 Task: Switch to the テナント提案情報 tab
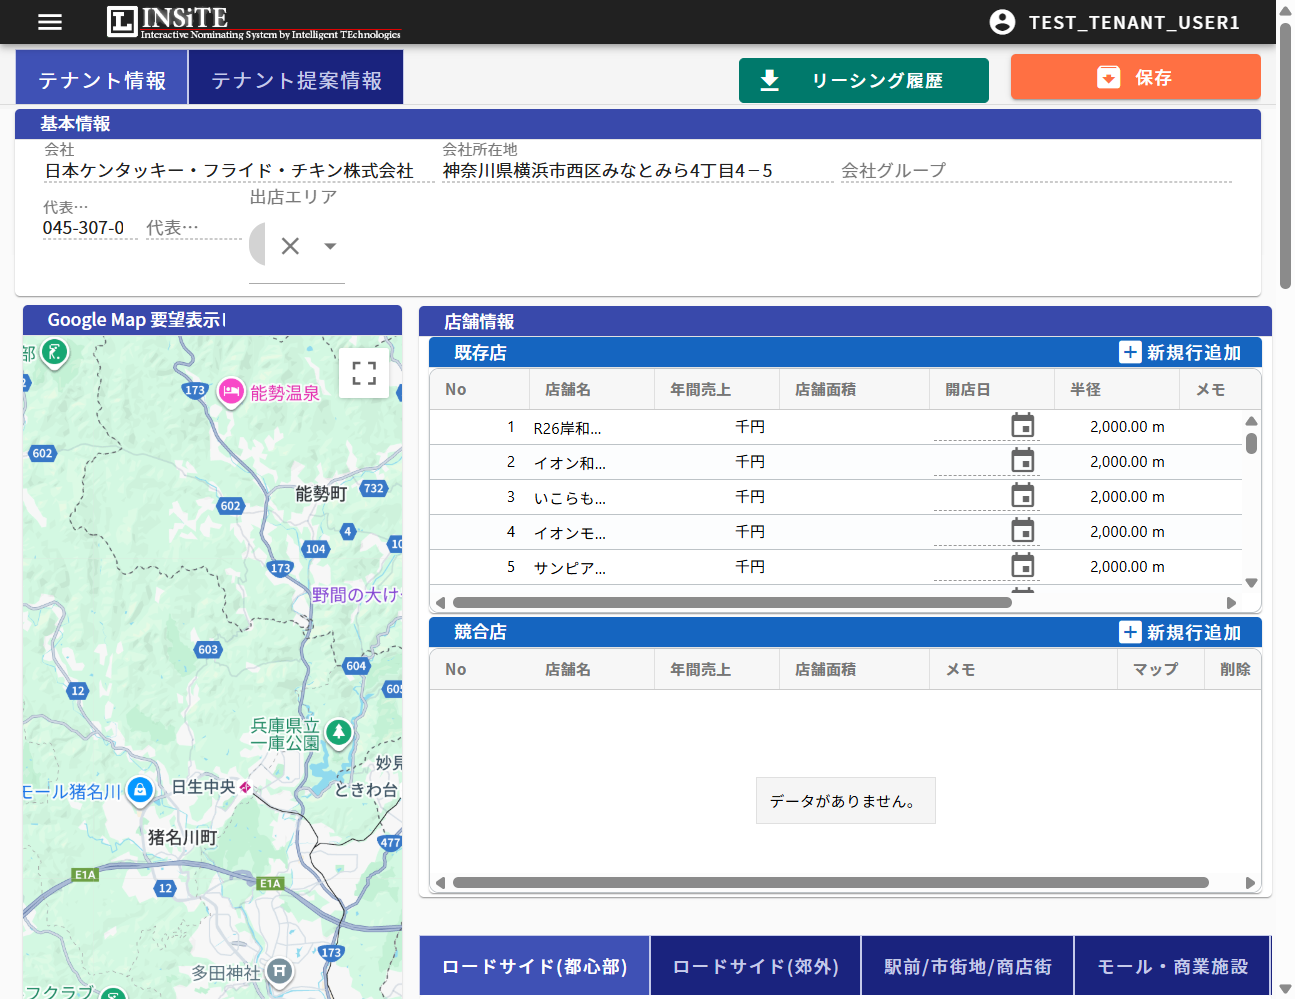pos(295,76)
